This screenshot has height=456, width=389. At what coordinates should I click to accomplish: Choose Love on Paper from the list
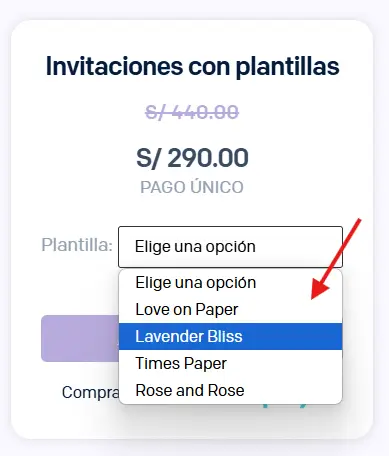(x=230, y=310)
